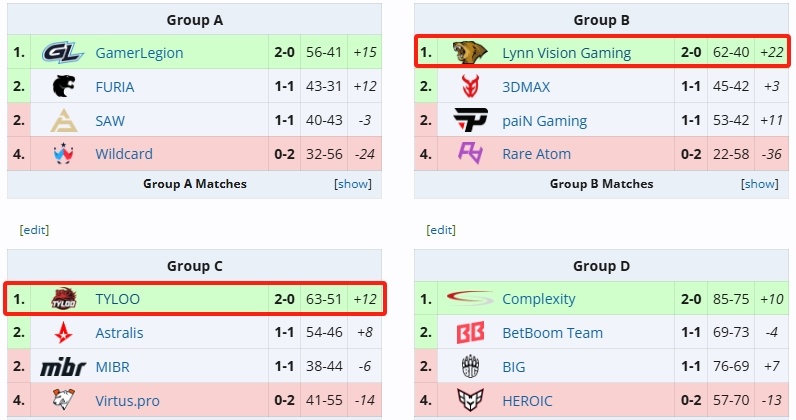
Task: Expand Group B Matches with show
Action: click(x=759, y=184)
